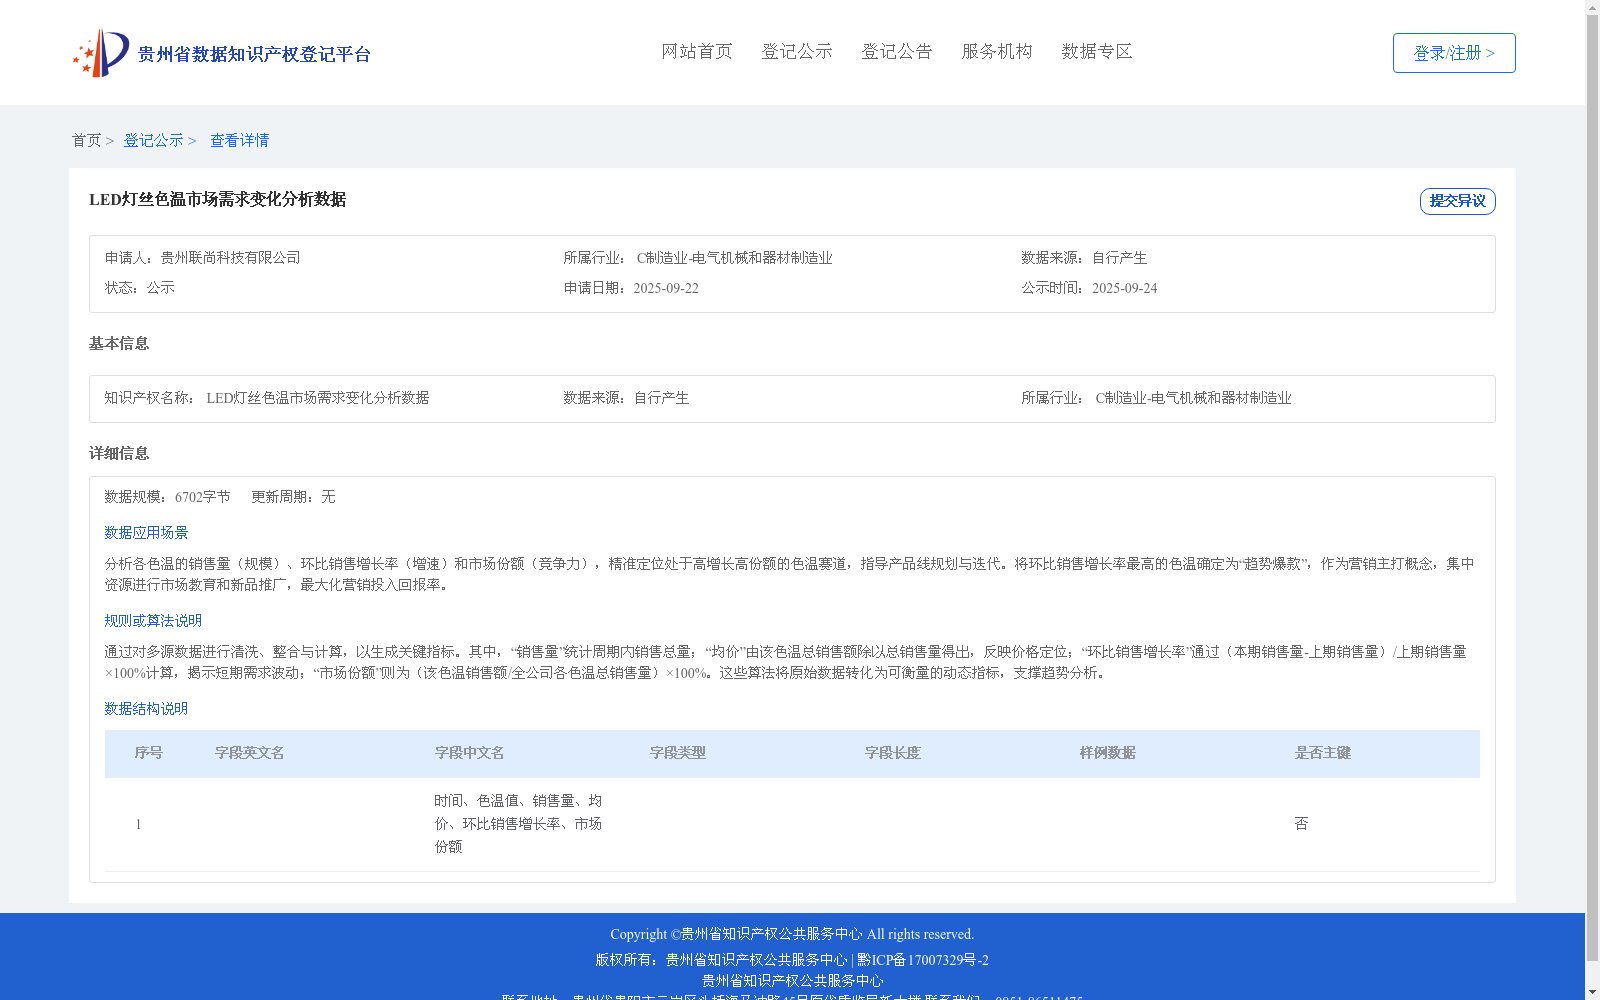This screenshot has width=1600, height=1000.
Task: Select 公示时间 2025-09-24 value
Action: tap(1124, 288)
